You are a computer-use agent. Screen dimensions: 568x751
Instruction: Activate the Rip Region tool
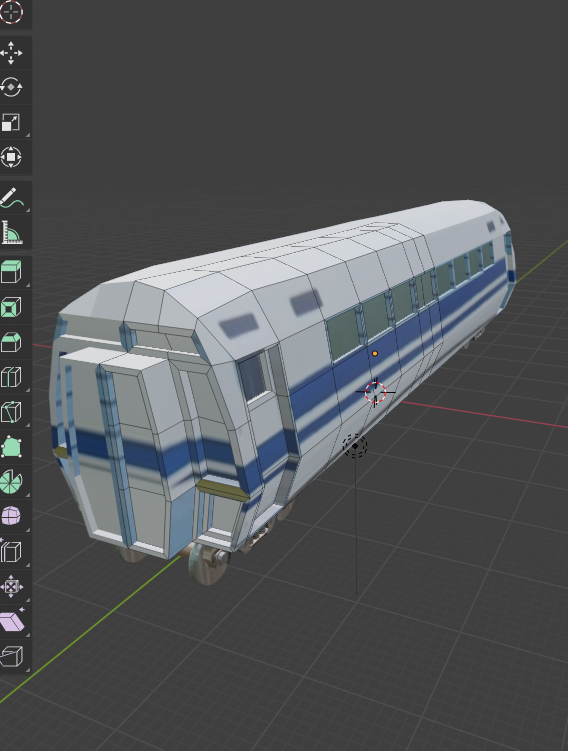click(x=11, y=656)
